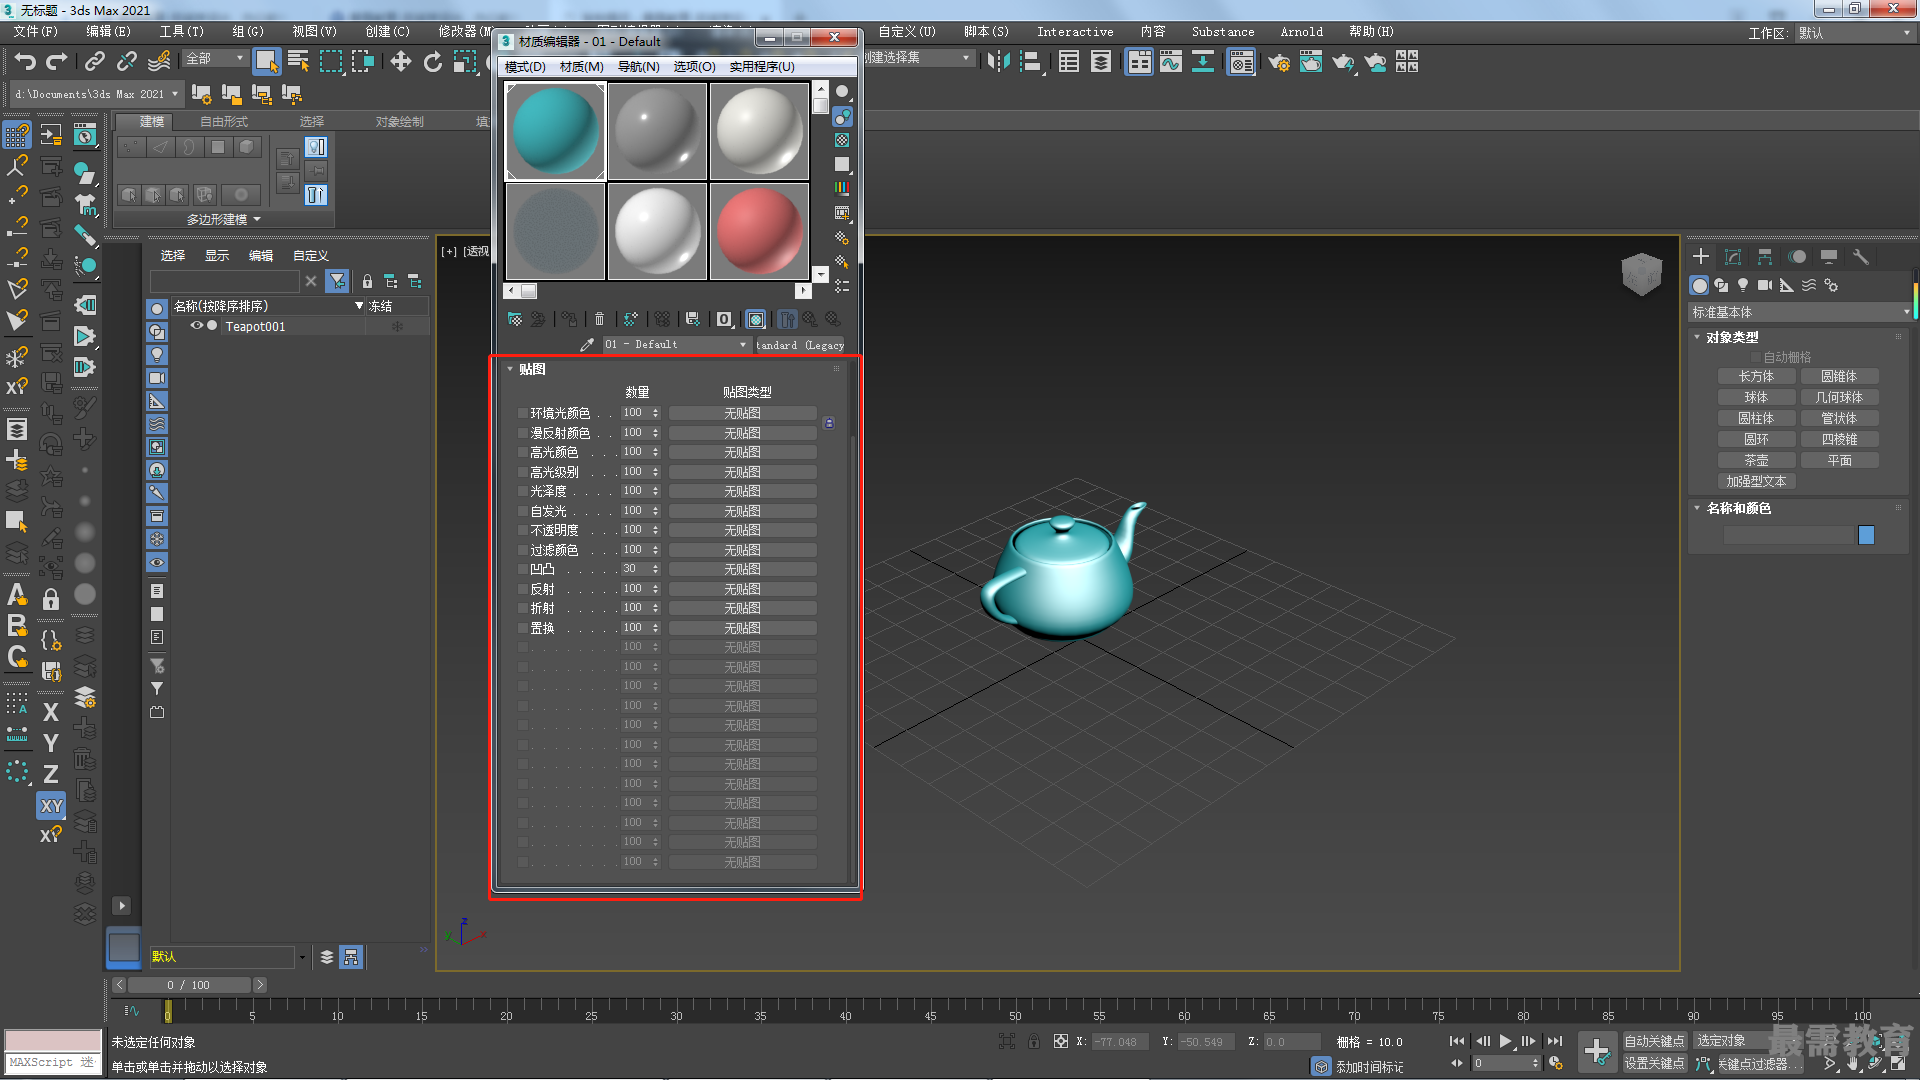Open the 标准基本体 category dropdown
Viewport: 1920px width, 1080px height.
(1800, 313)
